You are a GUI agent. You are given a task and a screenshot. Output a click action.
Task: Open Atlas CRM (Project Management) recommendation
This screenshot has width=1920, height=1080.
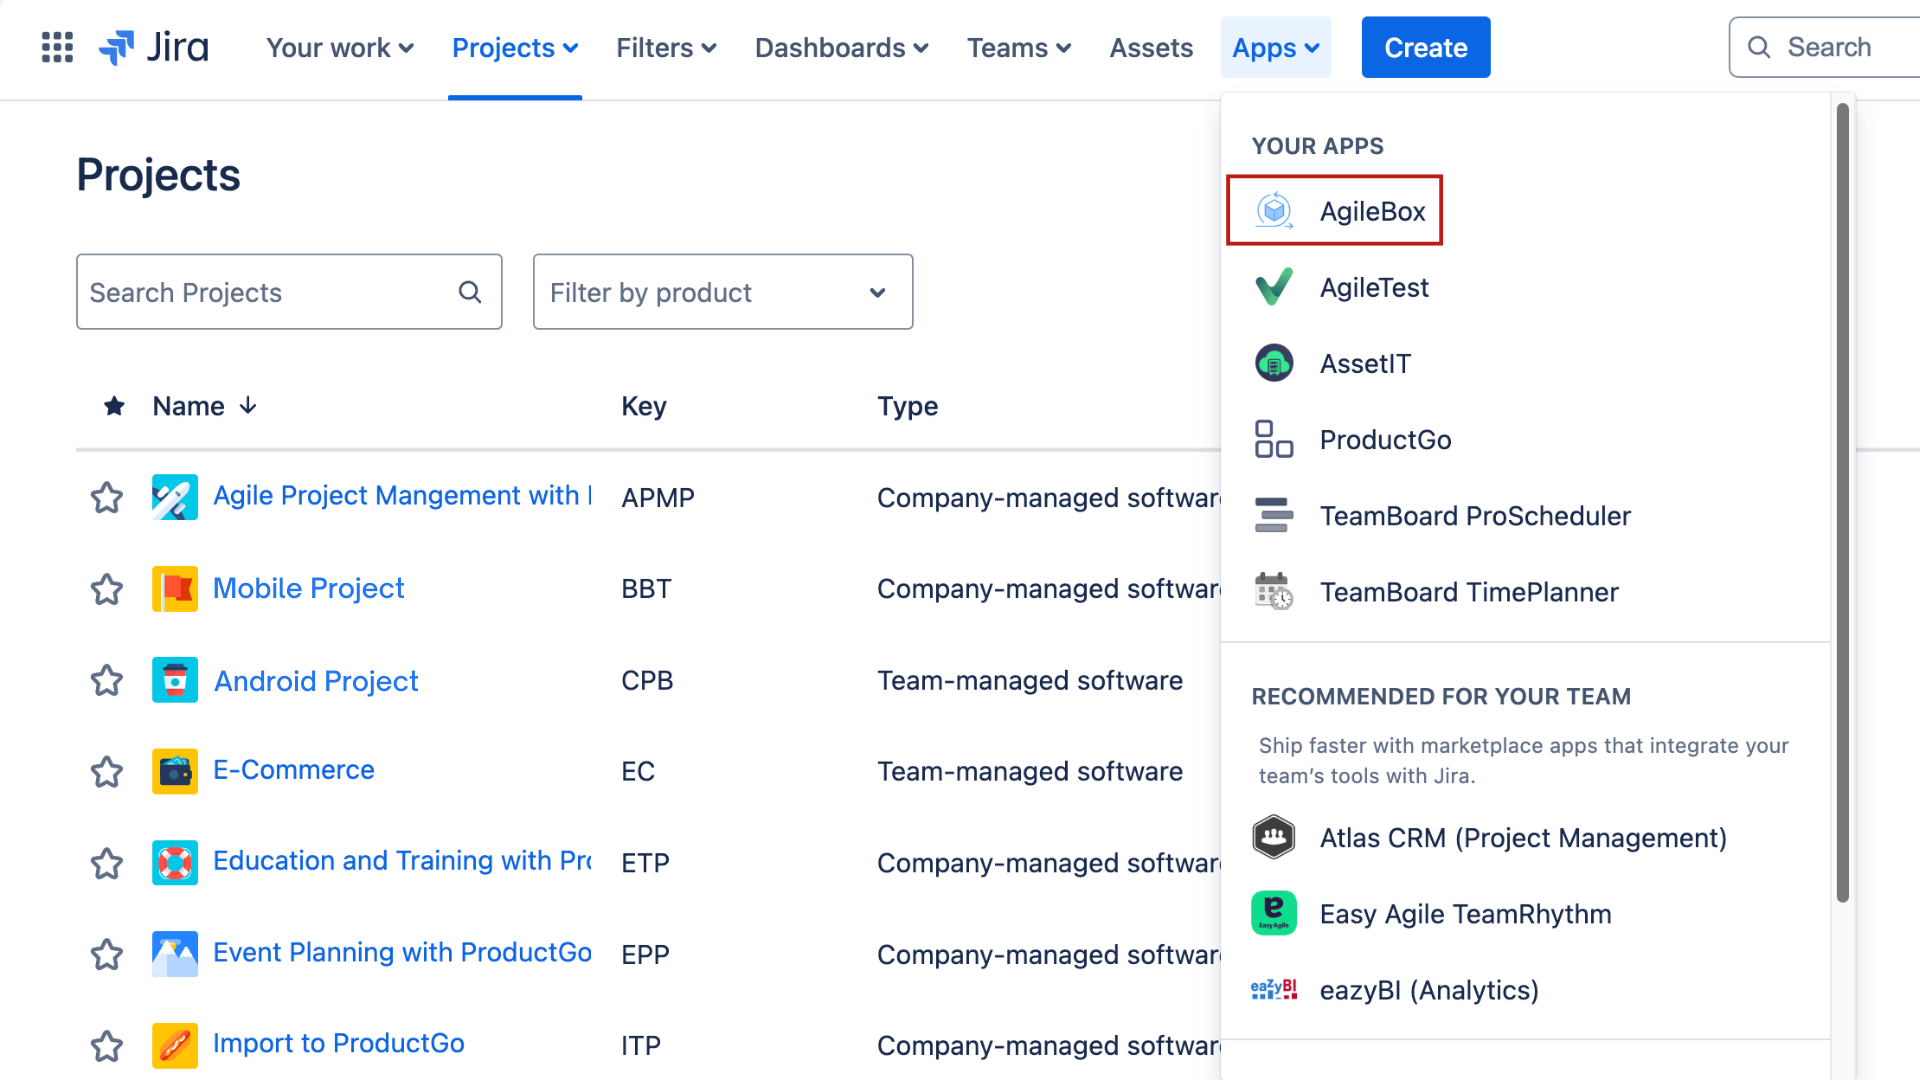click(1523, 837)
